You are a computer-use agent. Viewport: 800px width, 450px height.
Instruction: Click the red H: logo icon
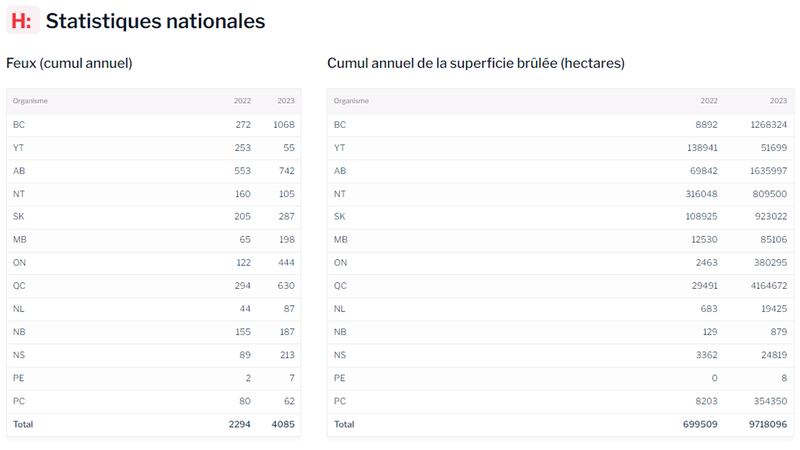point(21,21)
